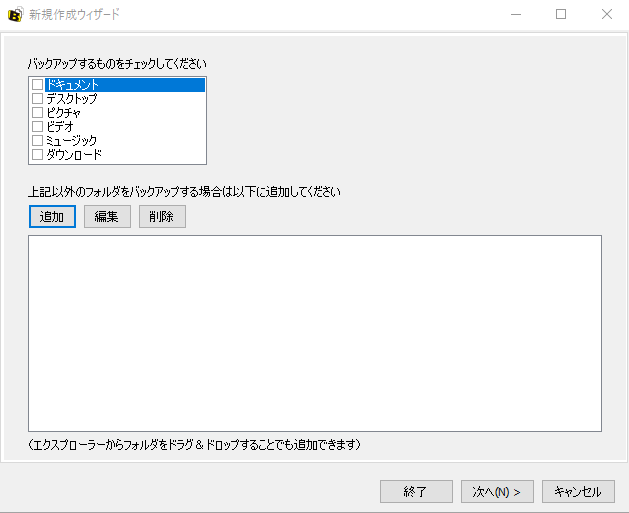Click the 編集 button
Screen dimensions: 629x513
pos(107,217)
